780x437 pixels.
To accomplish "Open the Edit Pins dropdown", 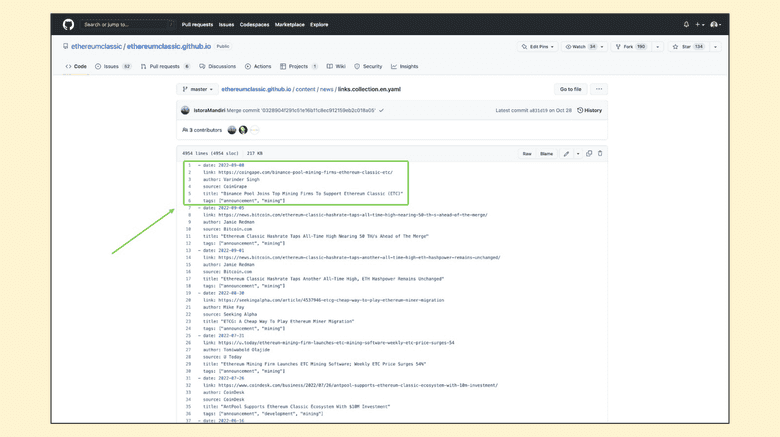I will pos(538,47).
